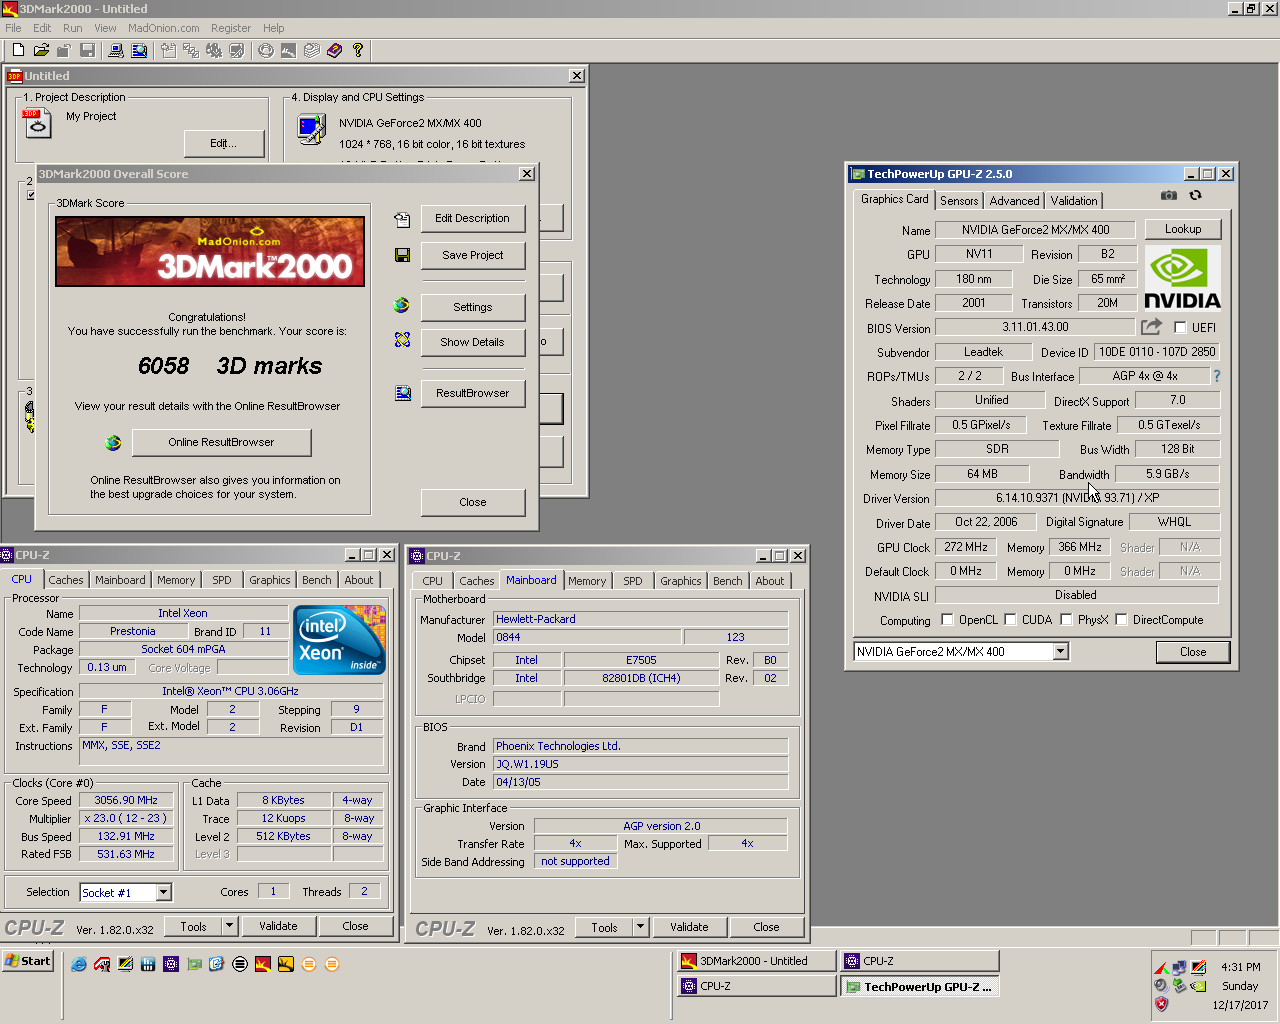Screen dimensions: 1280x1024
Task: Click the purple help book toolbar icon
Action: coord(334,50)
